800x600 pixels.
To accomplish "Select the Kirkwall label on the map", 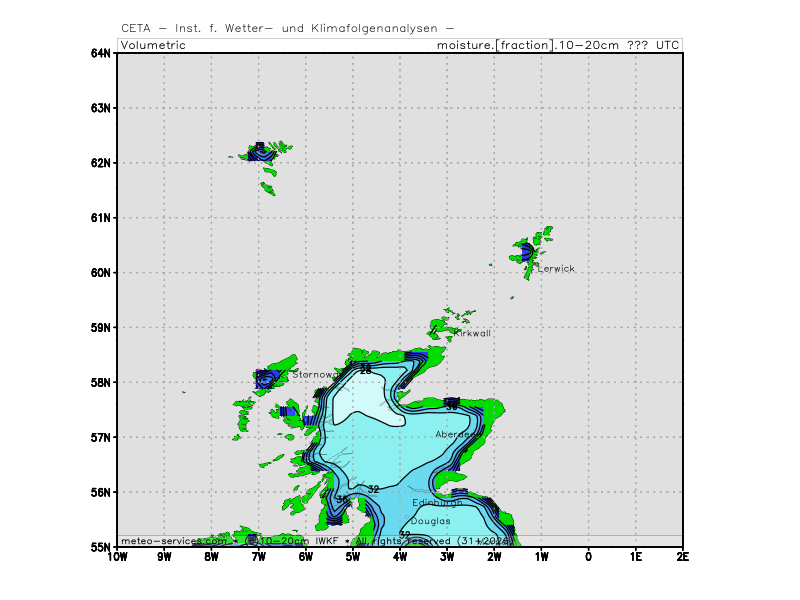I will [x=471, y=333].
